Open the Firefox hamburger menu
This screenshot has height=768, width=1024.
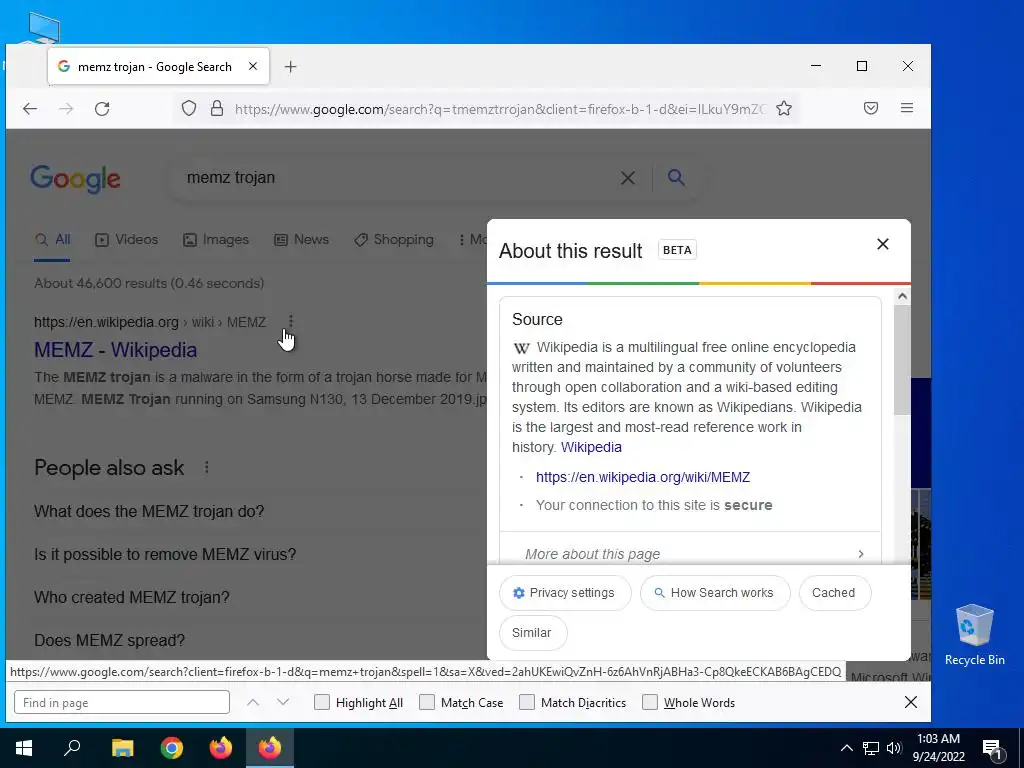point(906,108)
